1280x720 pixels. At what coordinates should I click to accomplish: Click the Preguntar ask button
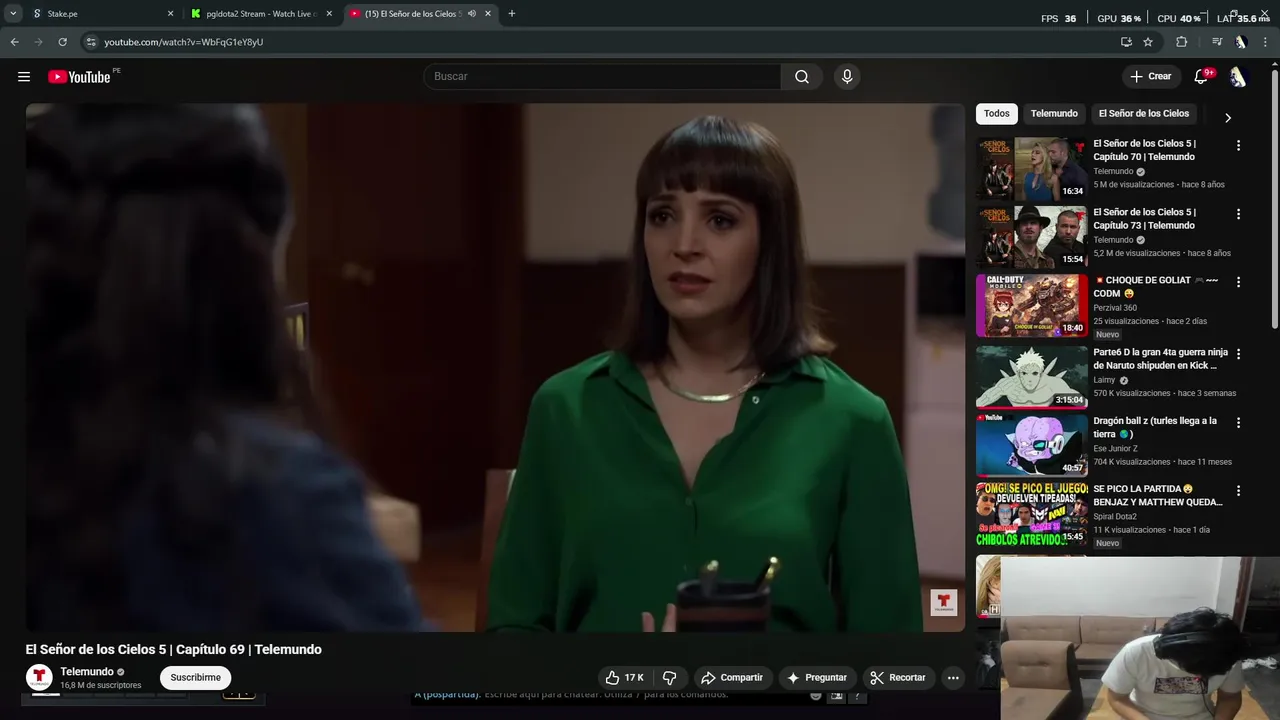pyautogui.click(x=817, y=678)
